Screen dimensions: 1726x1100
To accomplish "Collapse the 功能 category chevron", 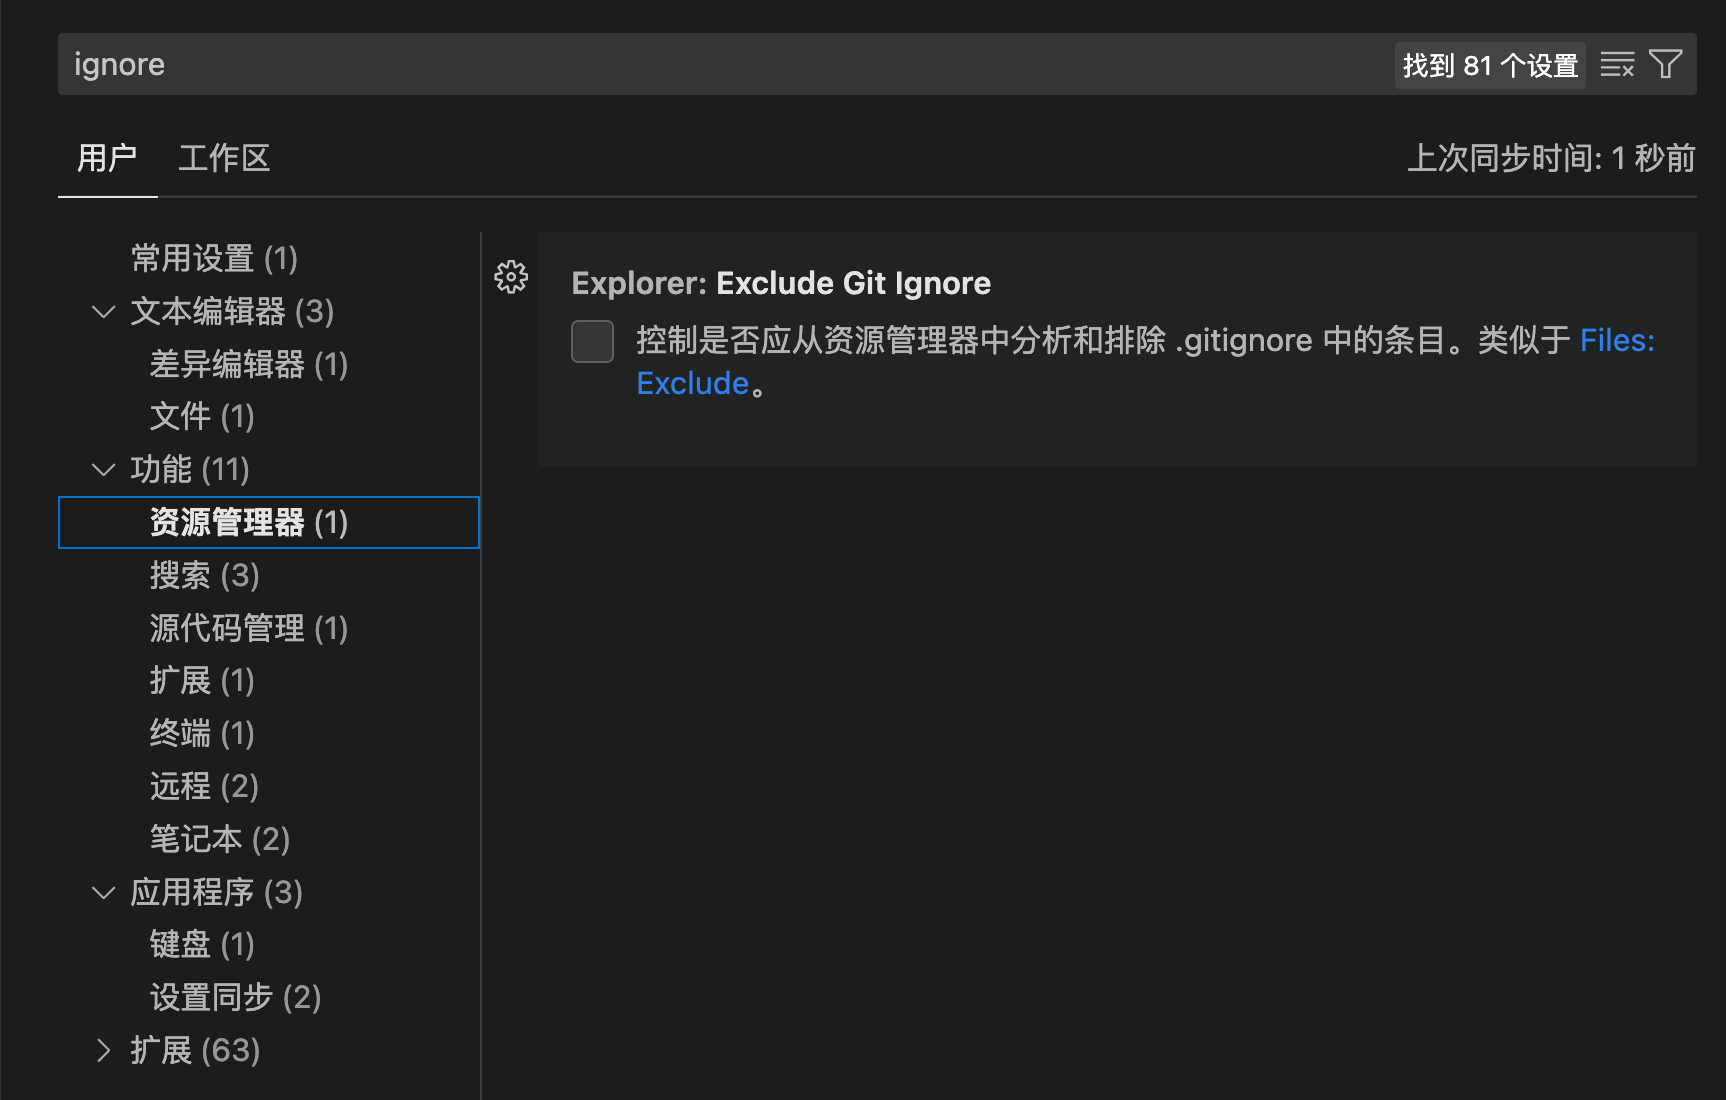I will pos(103,469).
